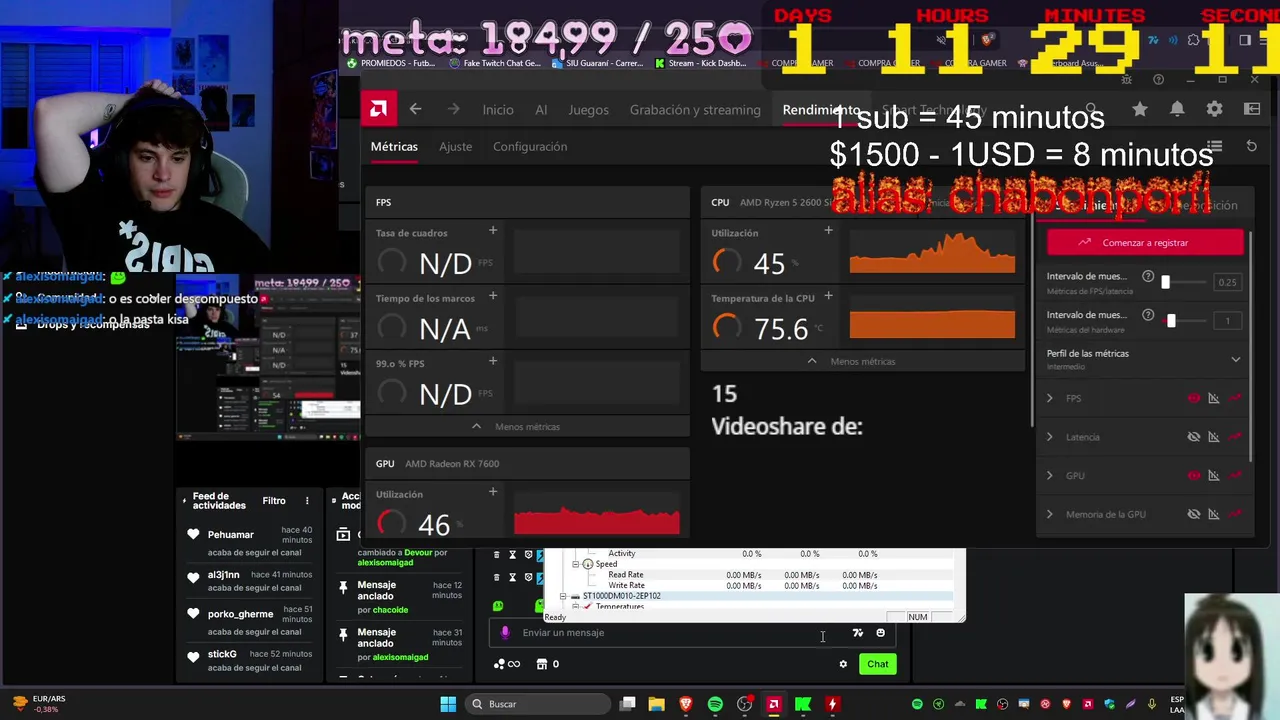Viewport: 1280px width, 720px height.
Task: Collapse the Speed tree node in the monitor window
Action: [x=576, y=564]
